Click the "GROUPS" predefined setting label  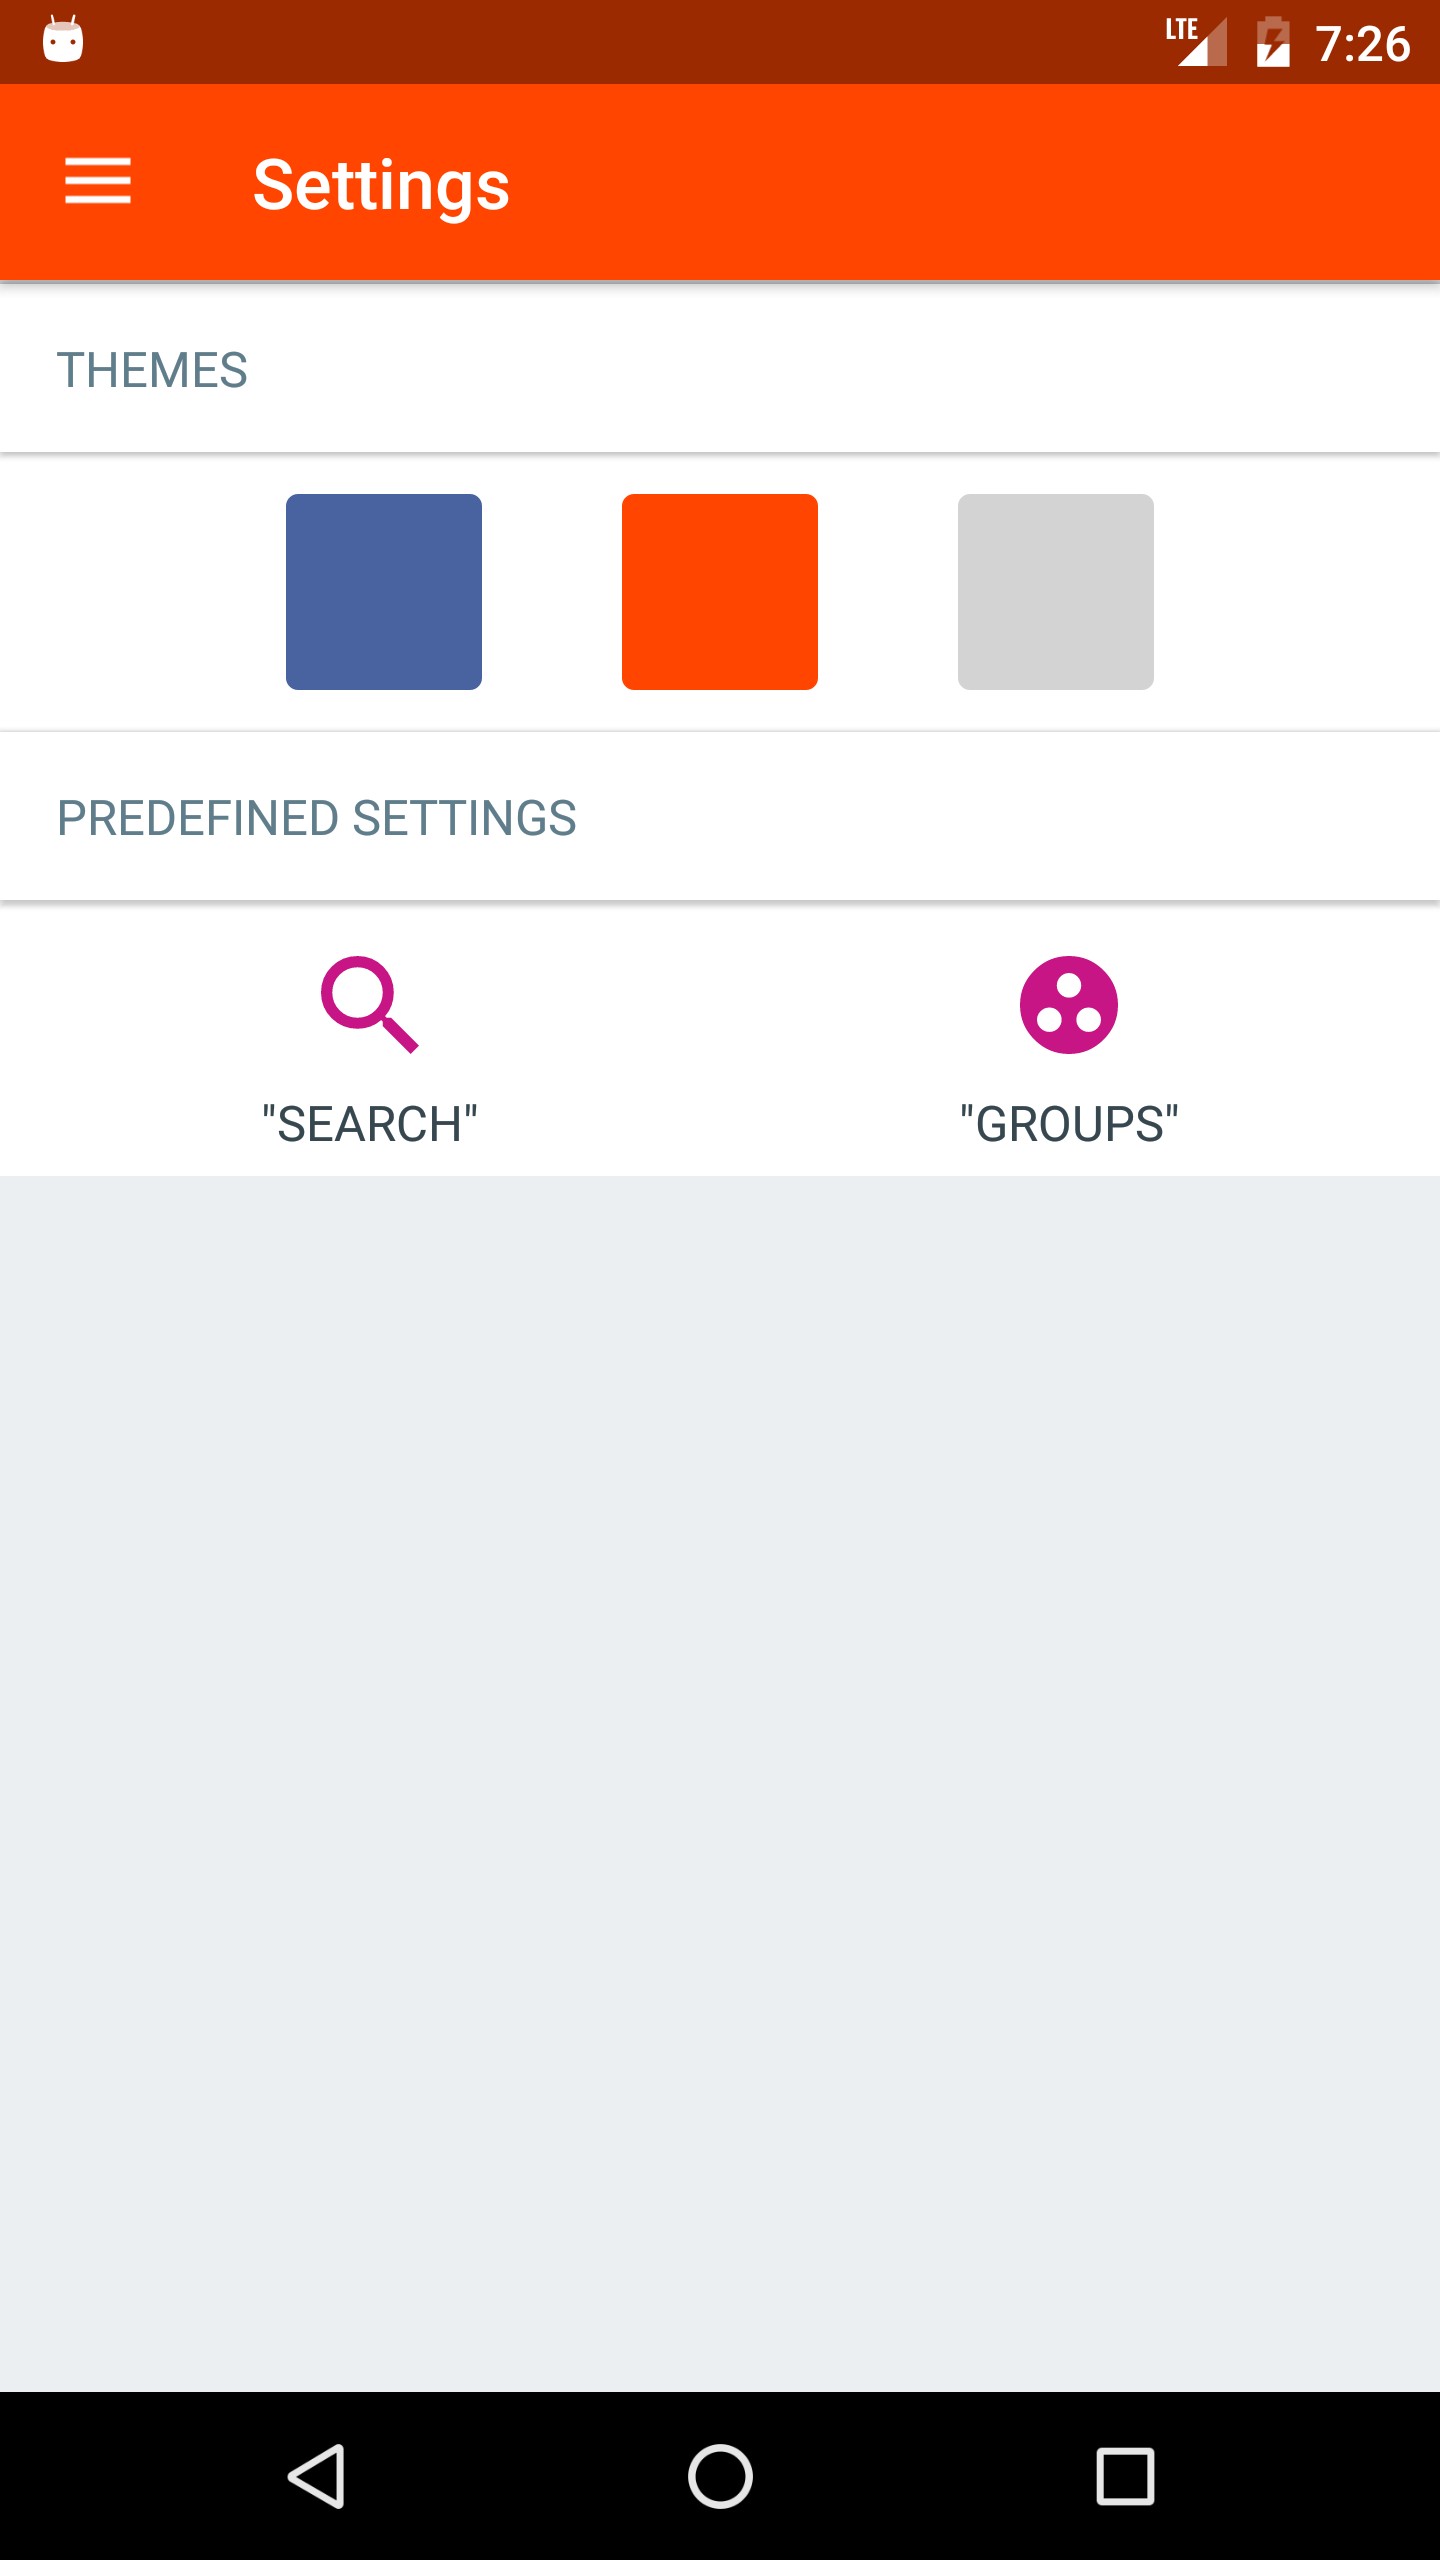point(1068,1124)
